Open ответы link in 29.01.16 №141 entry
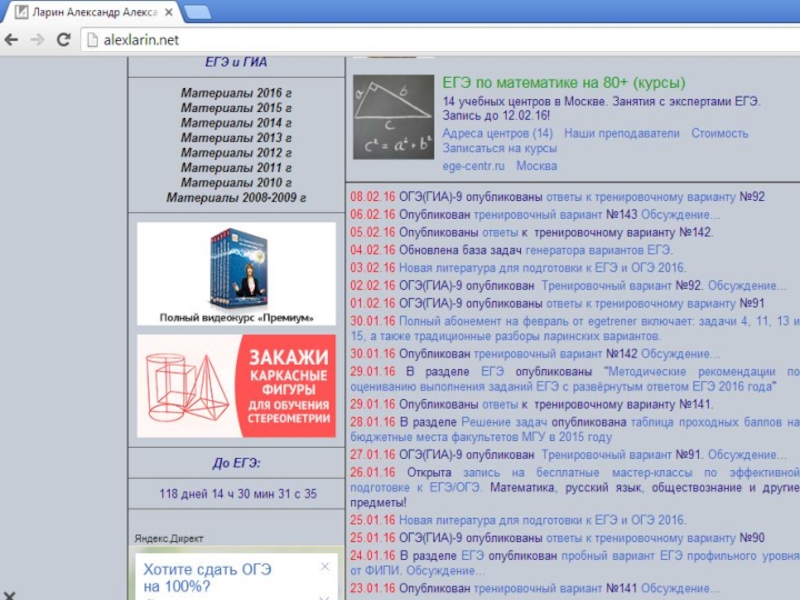Screen dimensions: 800x600 [500, 405]
